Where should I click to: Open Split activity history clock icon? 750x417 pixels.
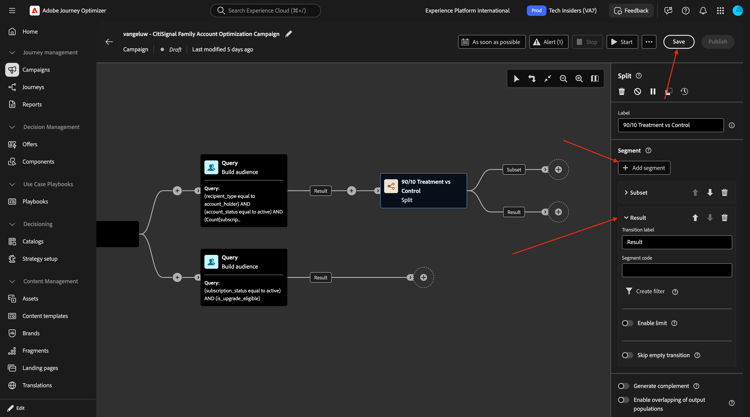pyautogui.click(x=684, y=91)
